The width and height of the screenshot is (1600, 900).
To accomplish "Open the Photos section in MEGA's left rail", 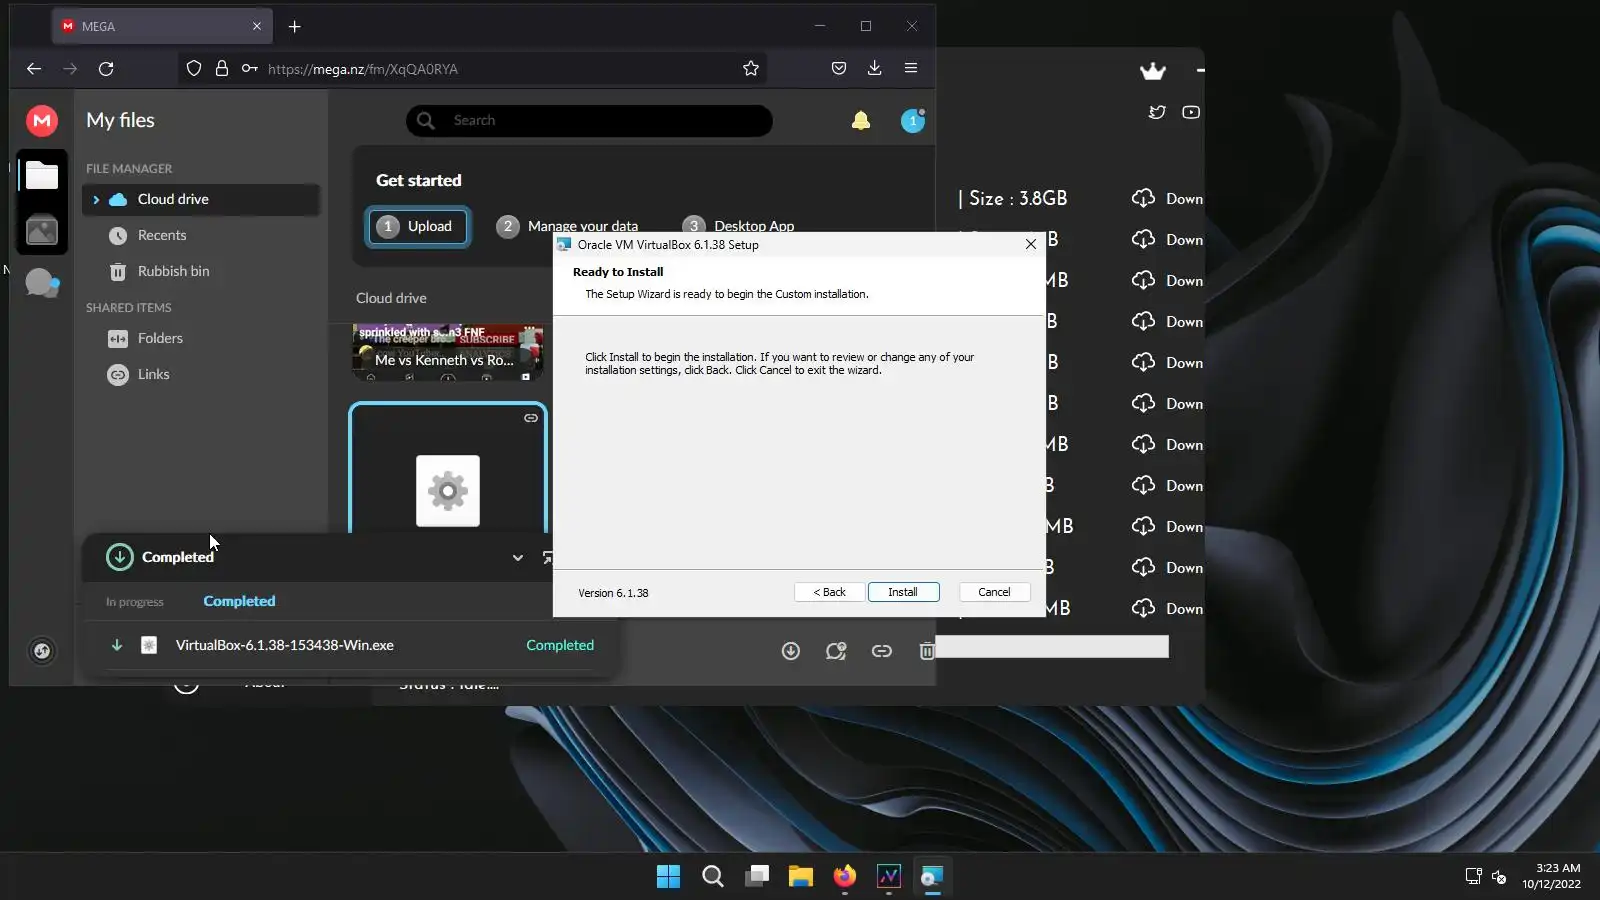I will click(42, 231).
